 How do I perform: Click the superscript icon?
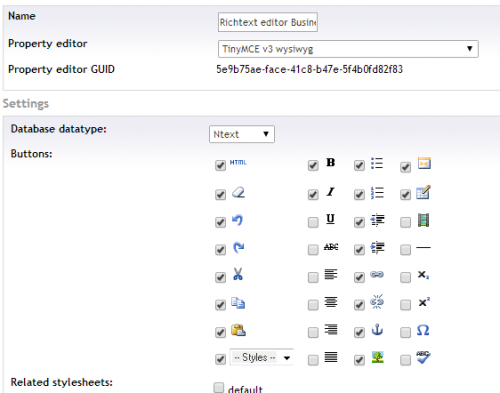point(424,302)
